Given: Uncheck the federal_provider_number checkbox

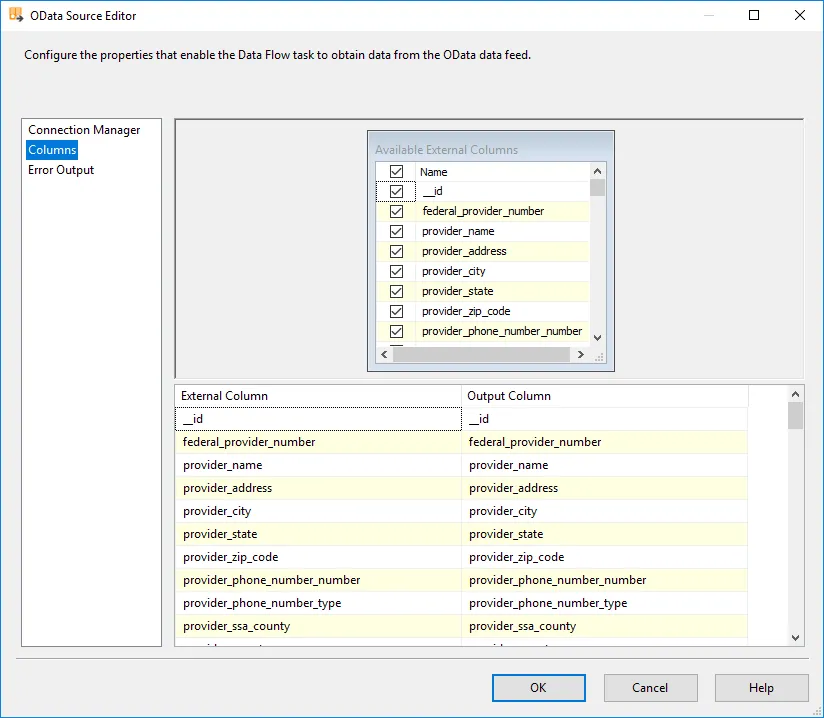Looking at the screenshot, I should (x=396, y=211).
